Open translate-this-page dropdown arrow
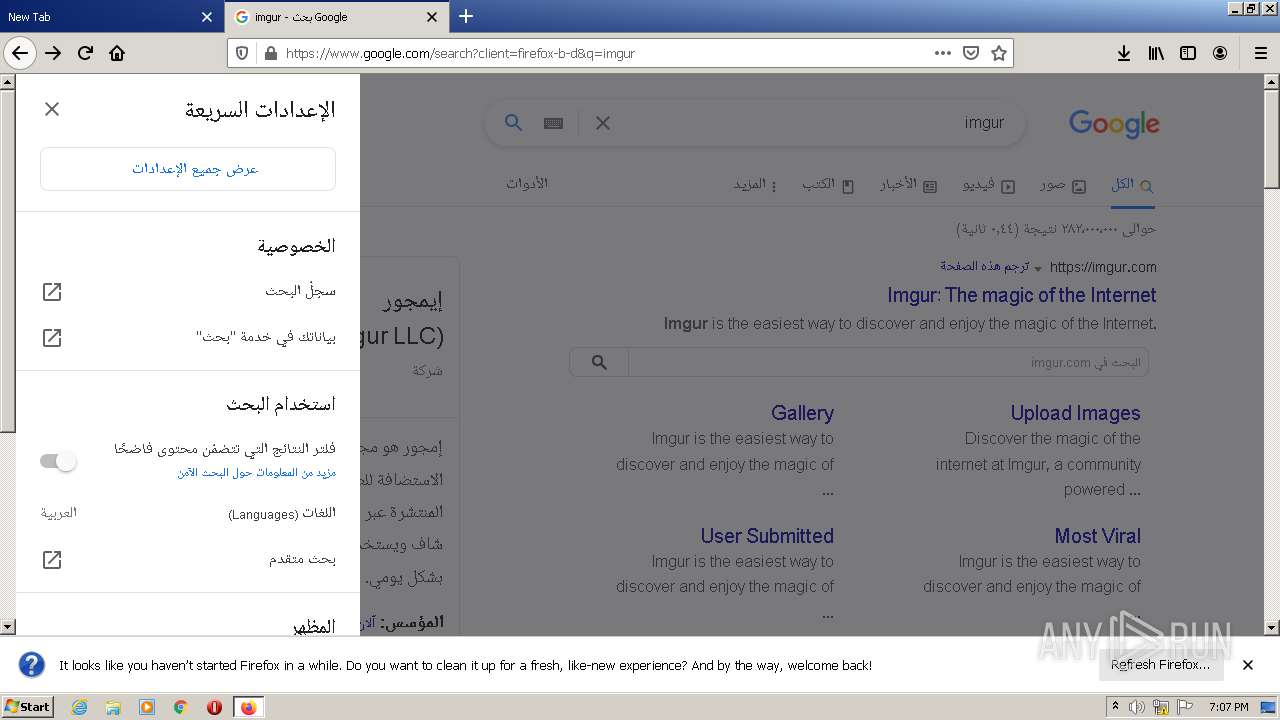The image size is (1280, 720). click(x=1037, y=268)
